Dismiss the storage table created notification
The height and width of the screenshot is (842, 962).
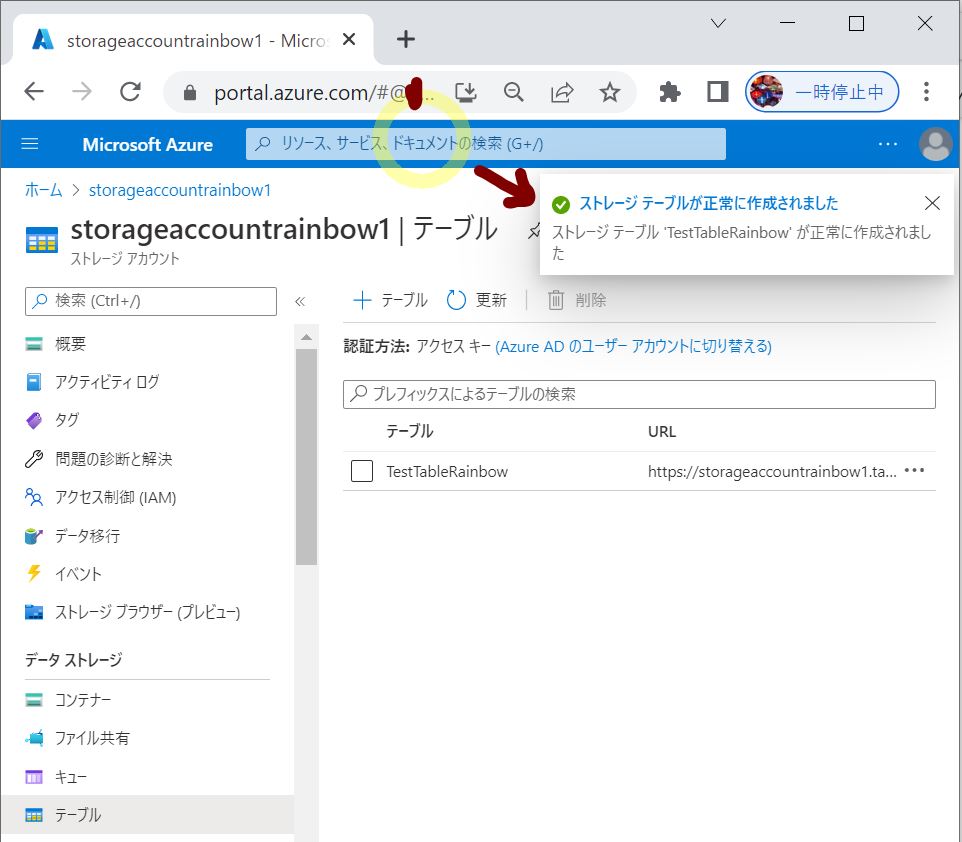click(x=932, y=203)
